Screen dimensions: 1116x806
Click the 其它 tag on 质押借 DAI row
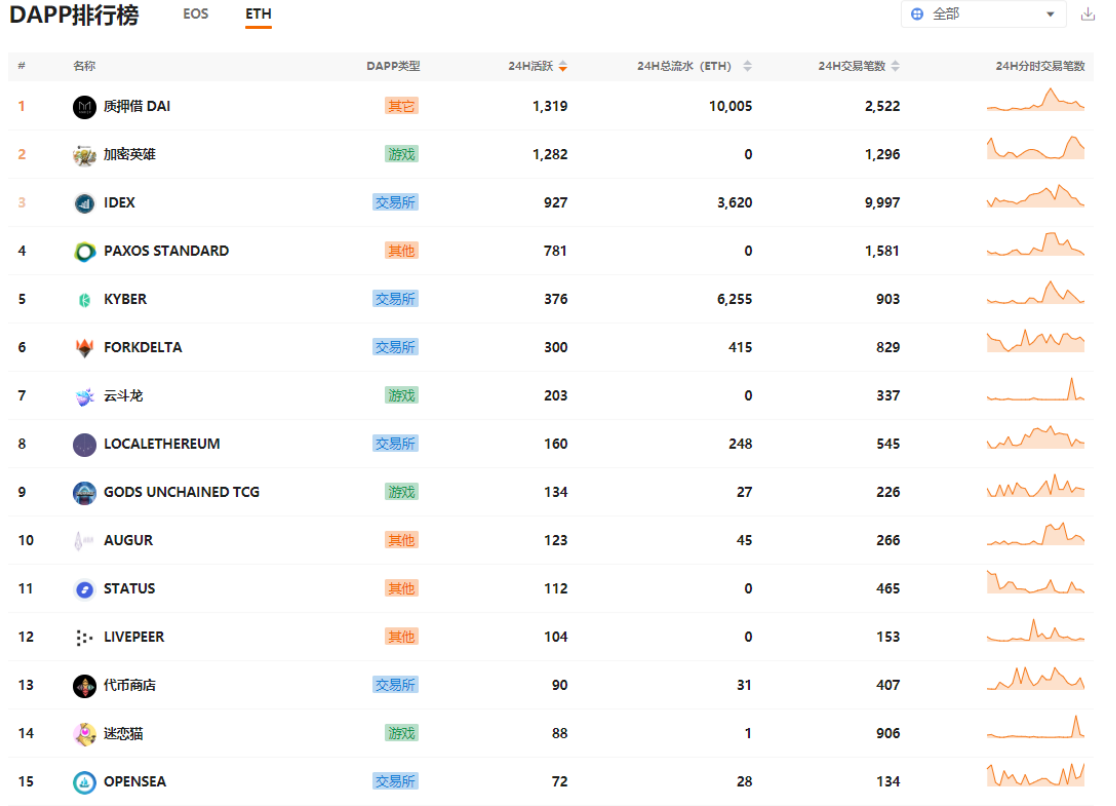(401, 107)
